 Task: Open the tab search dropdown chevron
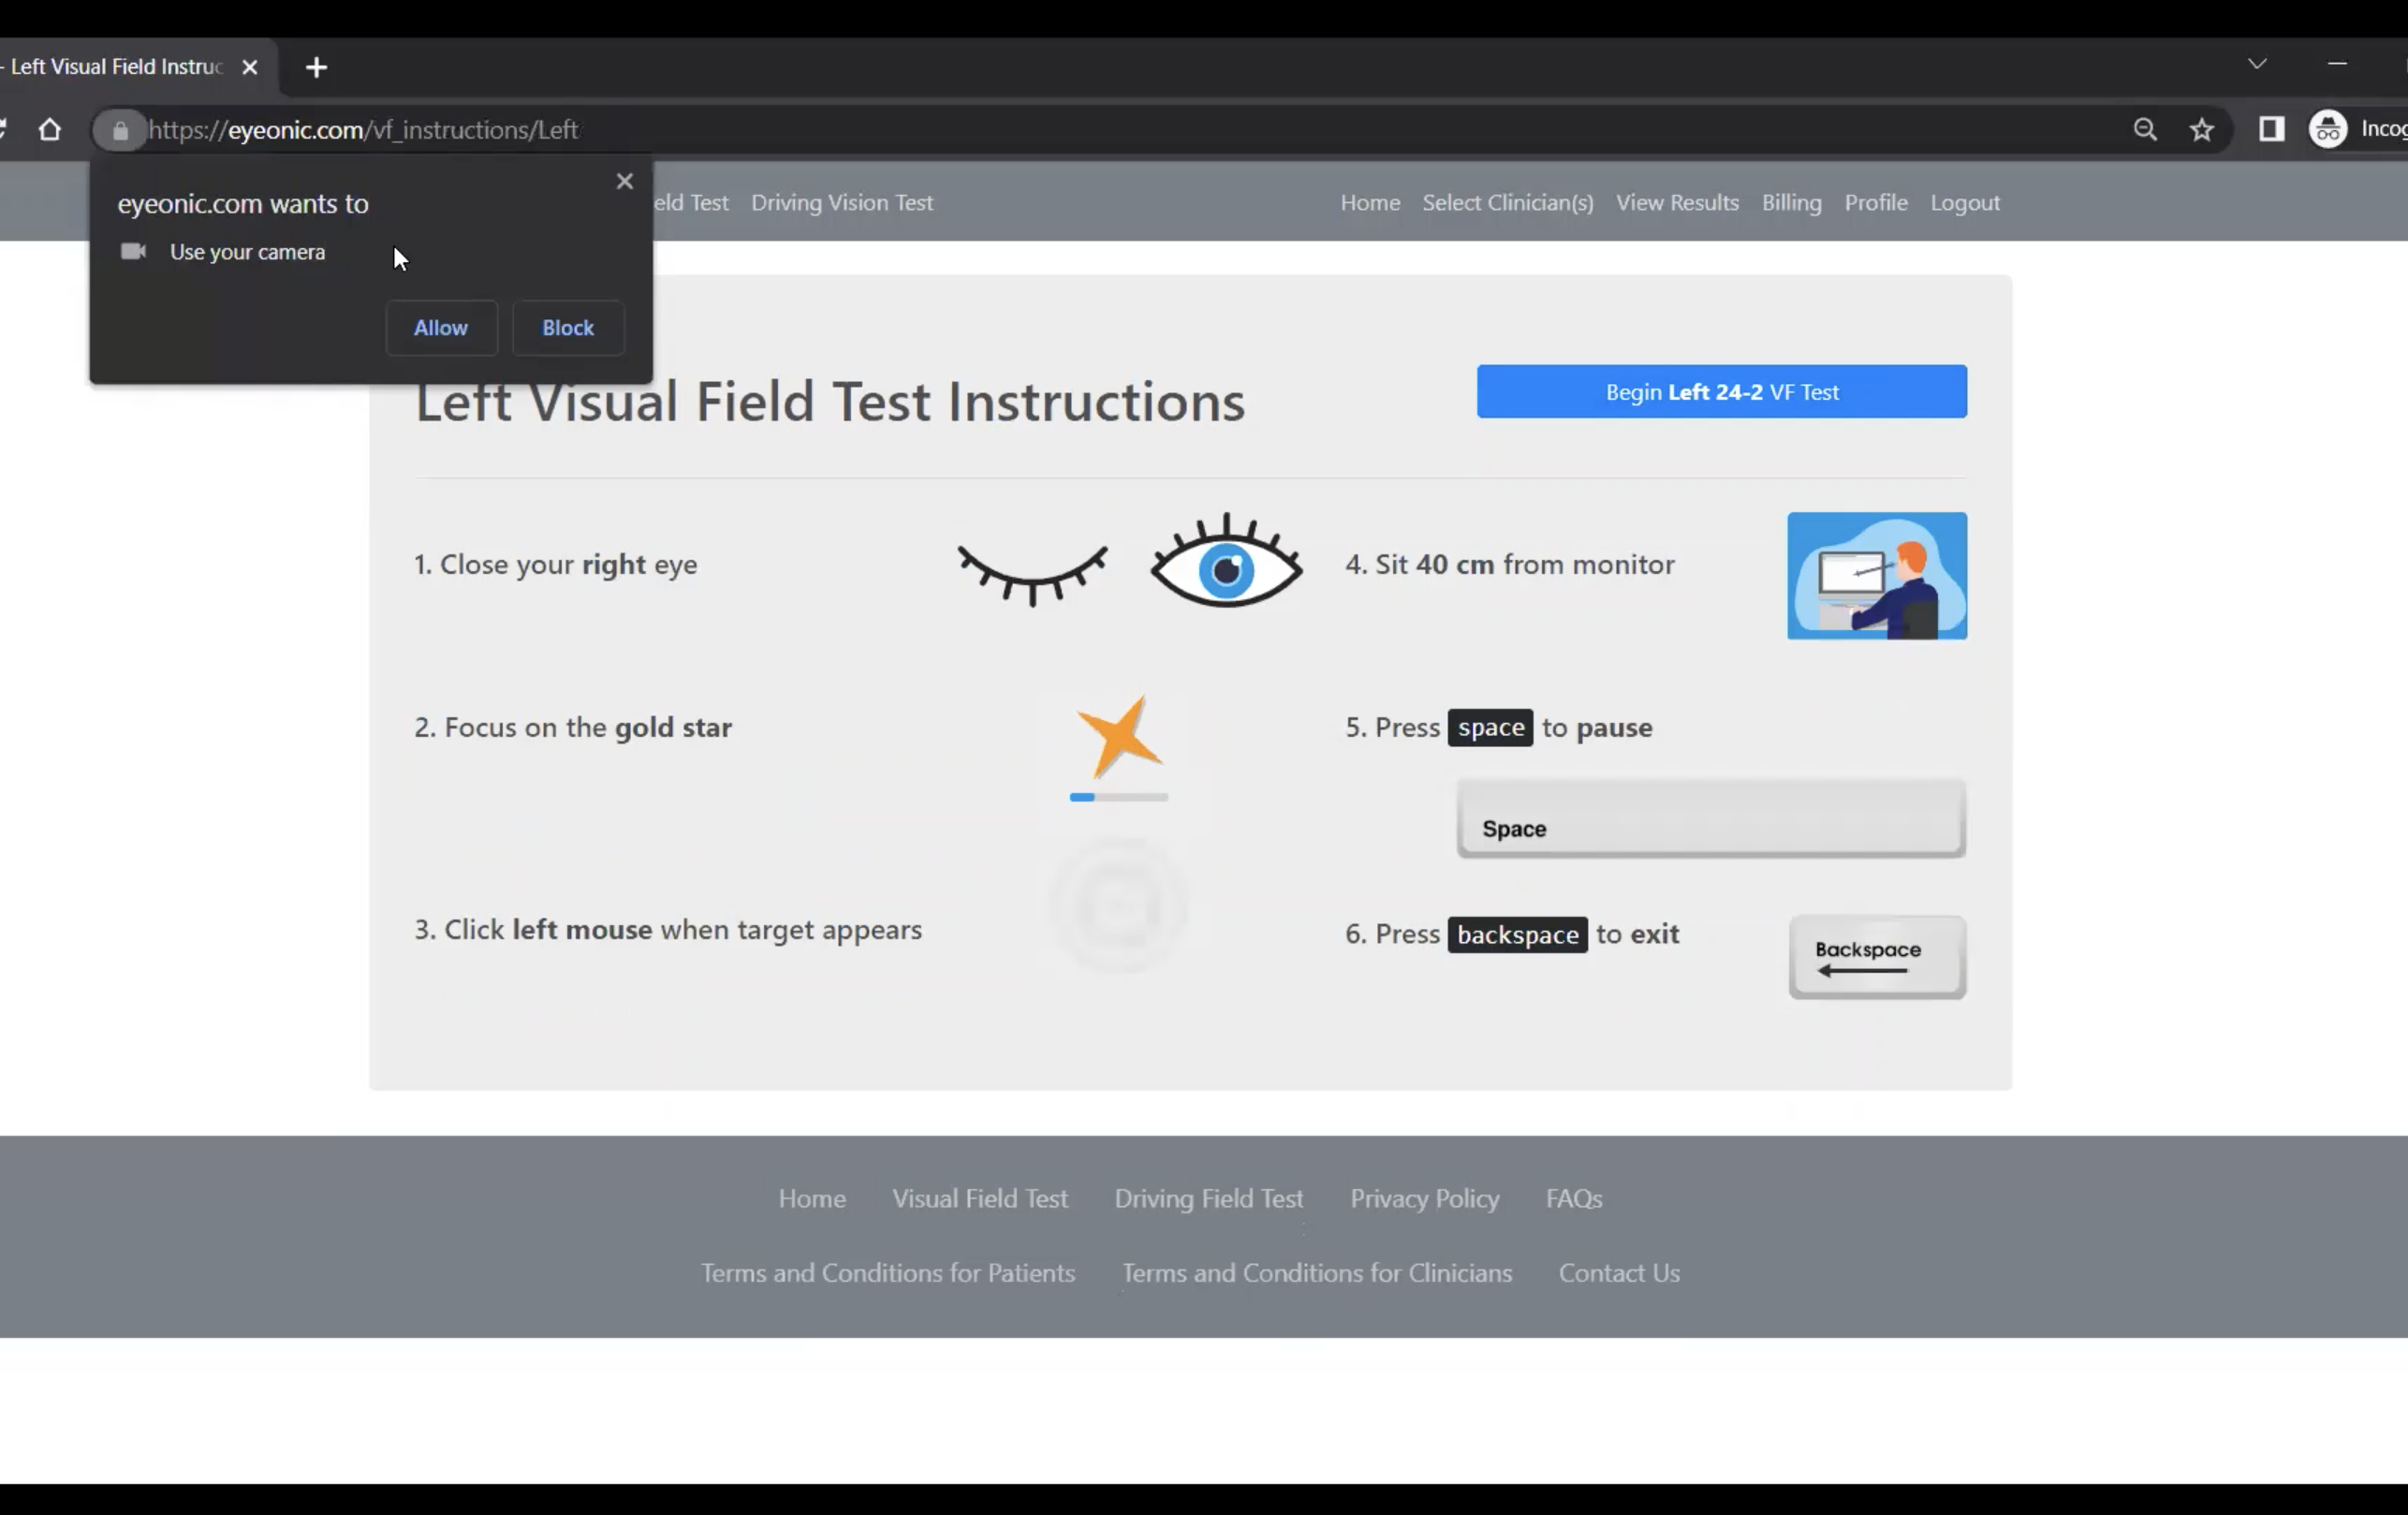(2257, 64)
